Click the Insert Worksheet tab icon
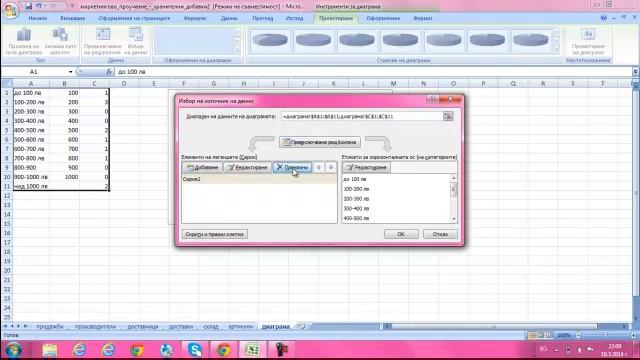Image resolution: width=640 pixels, height=360 pixels. click(x=302, y=327)
